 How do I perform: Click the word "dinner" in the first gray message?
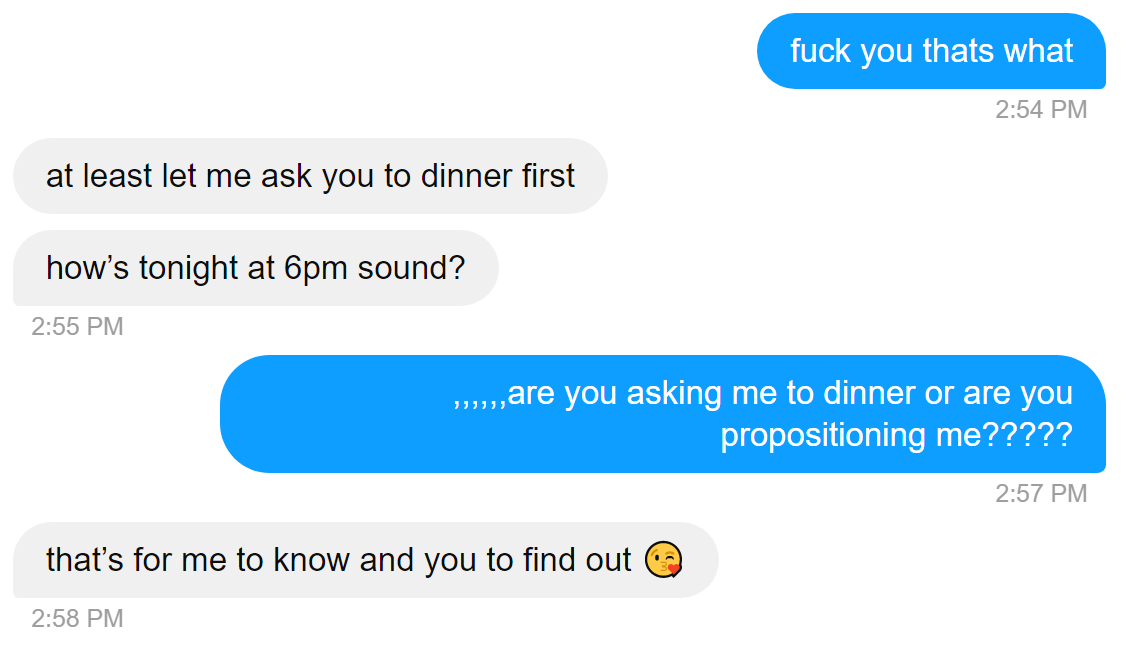tap(467, 176)
